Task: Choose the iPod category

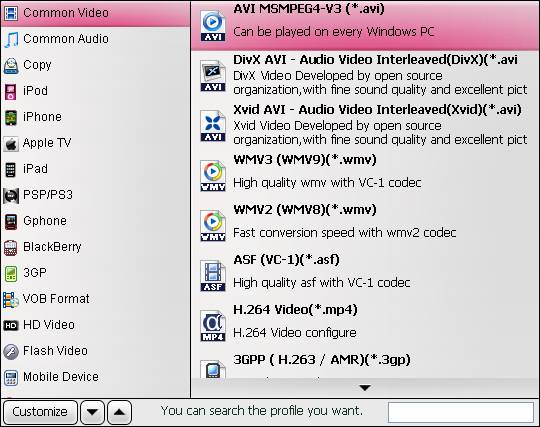Action: click(95, 91)
